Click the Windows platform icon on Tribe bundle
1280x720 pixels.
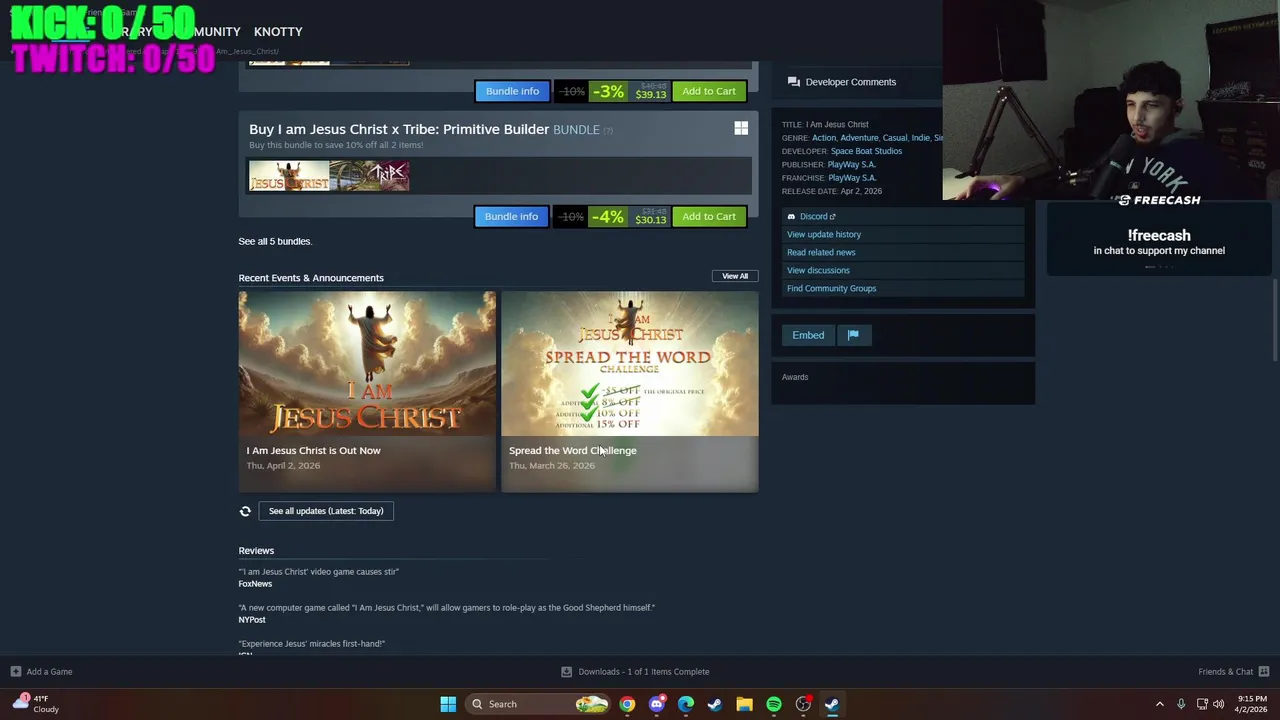(x=741, y=128)
